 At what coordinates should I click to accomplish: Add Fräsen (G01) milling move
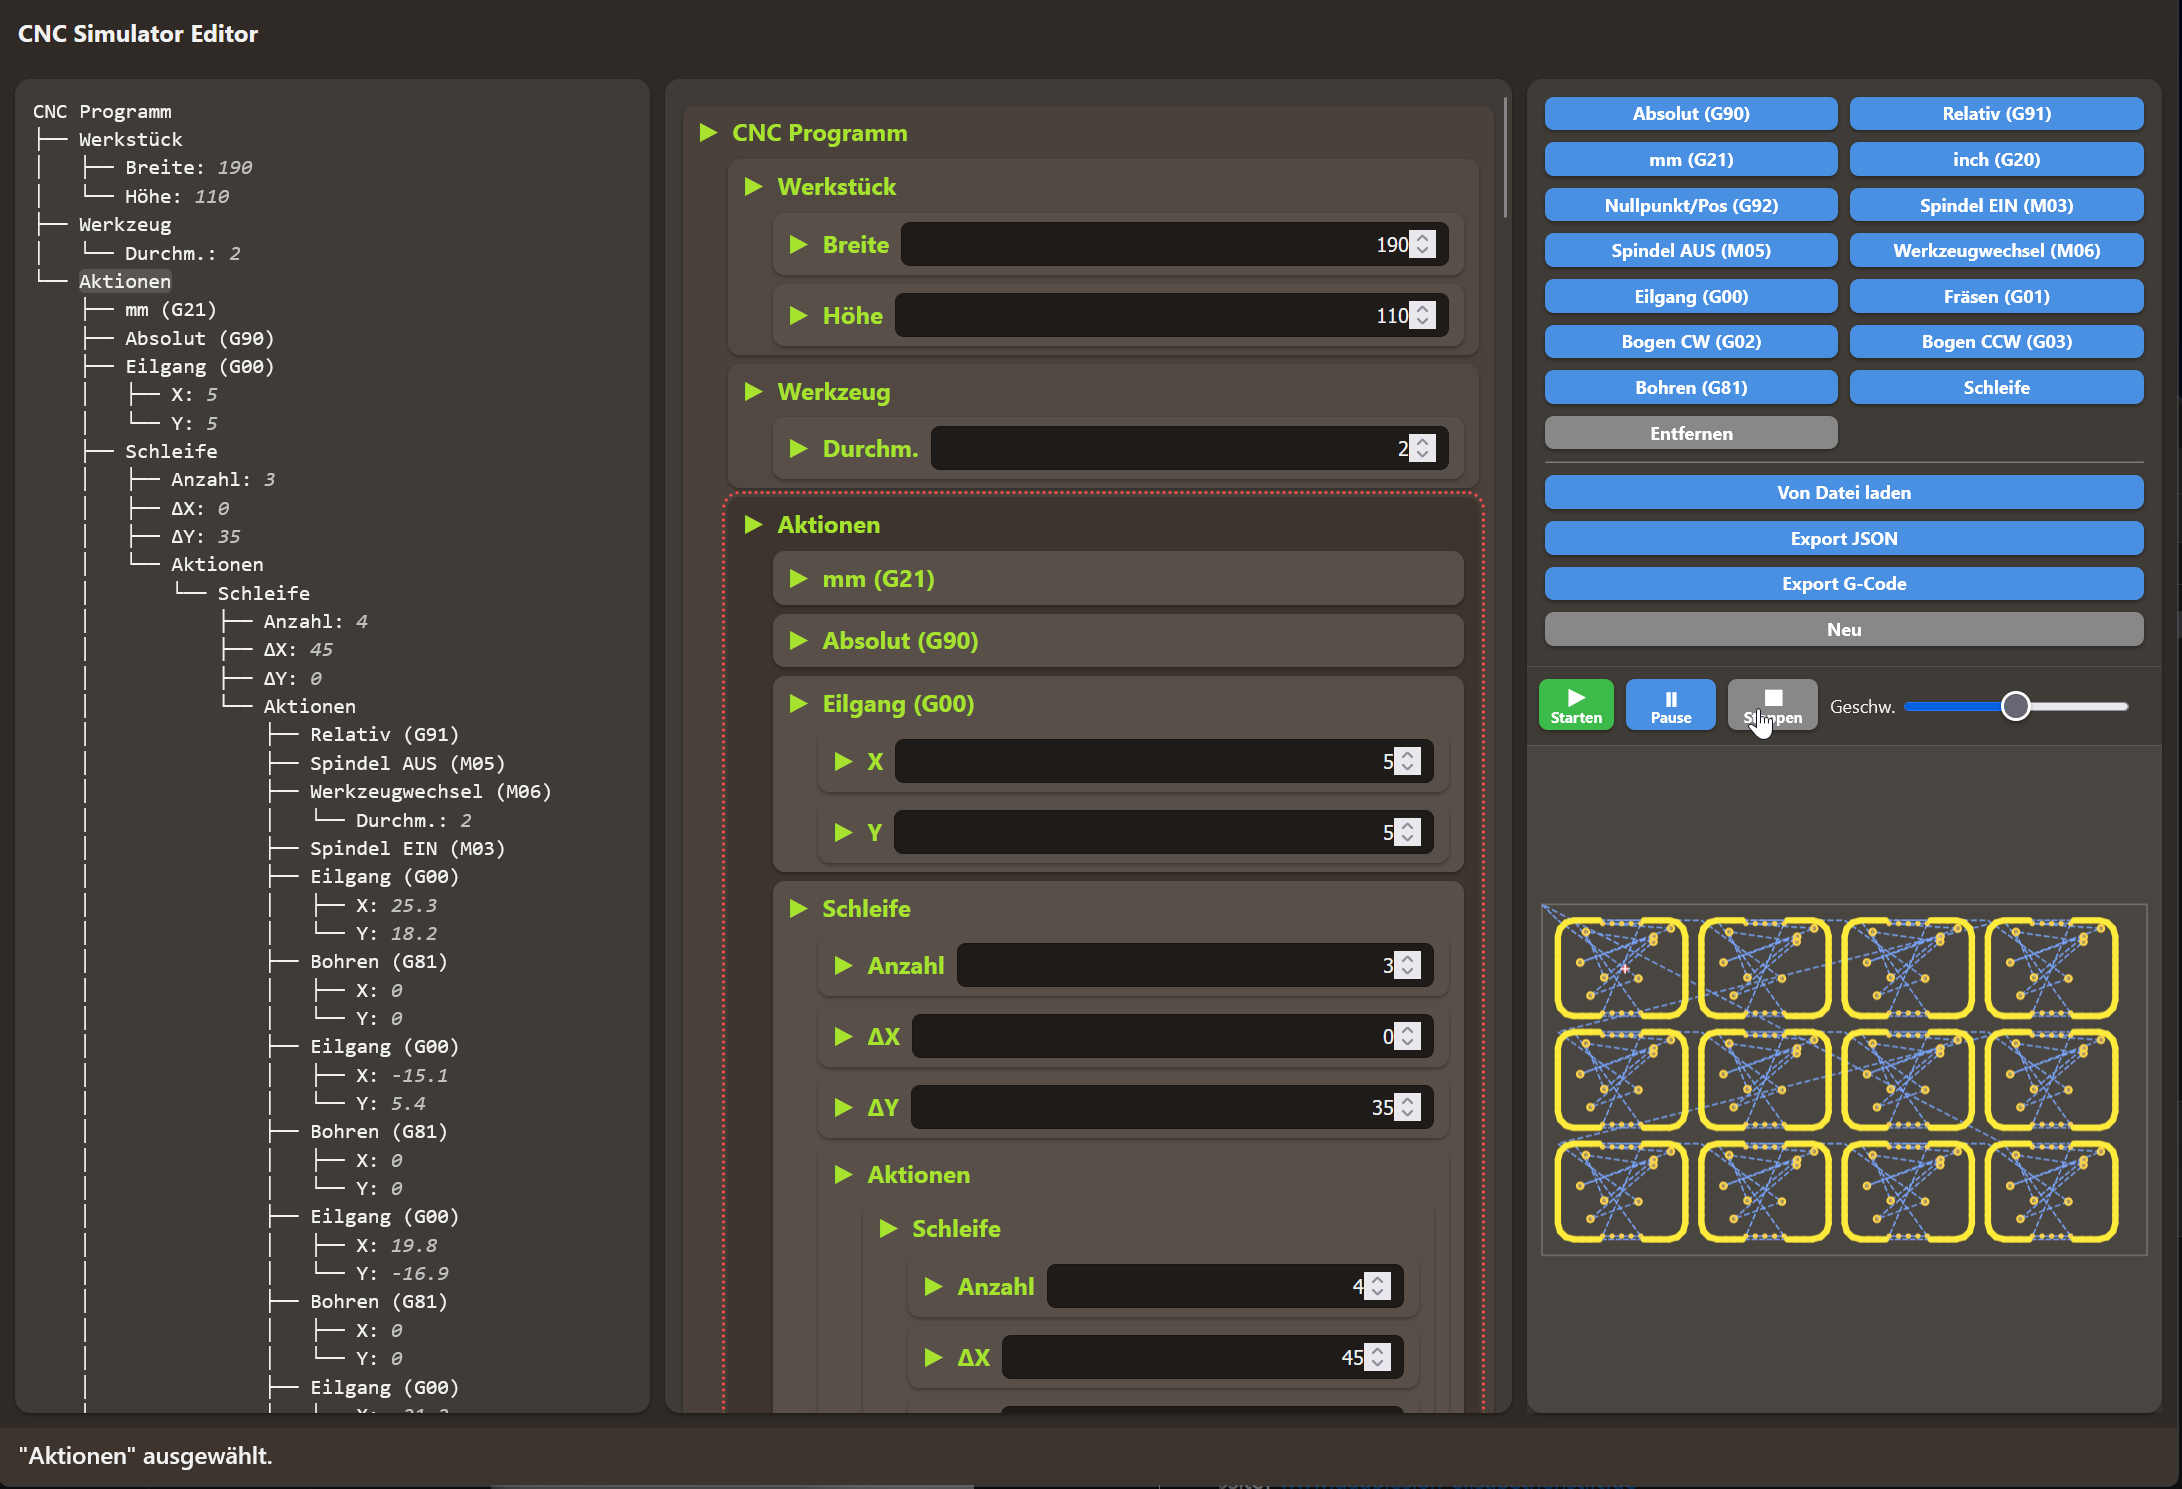[1997, 296]
